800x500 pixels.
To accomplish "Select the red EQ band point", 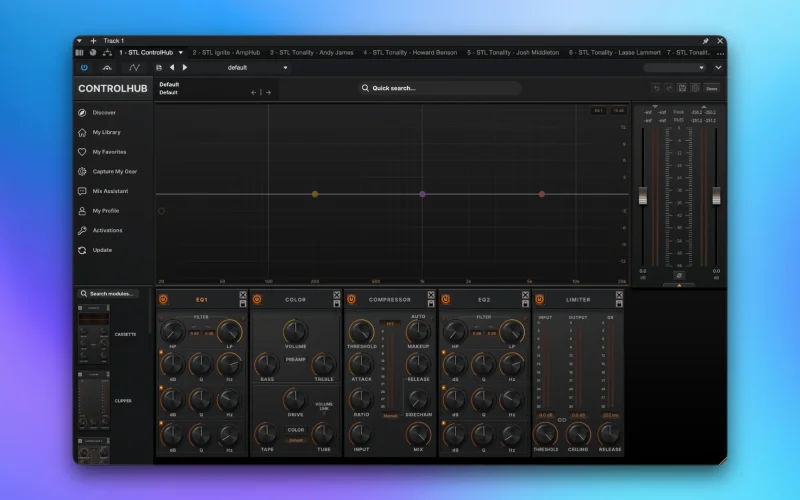I will tap(542, 194).
